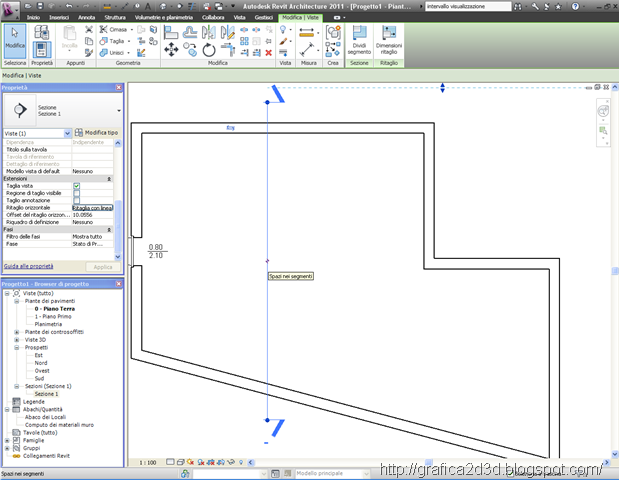Click Dividi segmento section tool
This screenshot has width=619, height=480.
coord(359,40)
